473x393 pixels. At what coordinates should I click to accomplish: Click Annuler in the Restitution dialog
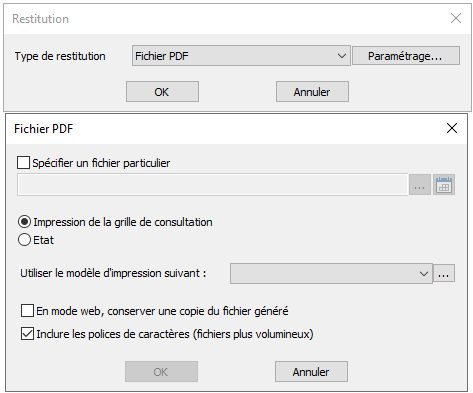coord(312,92)
